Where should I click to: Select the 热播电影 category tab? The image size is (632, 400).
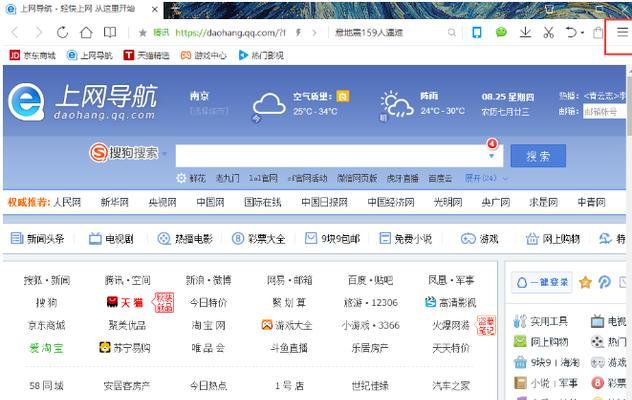185,239
